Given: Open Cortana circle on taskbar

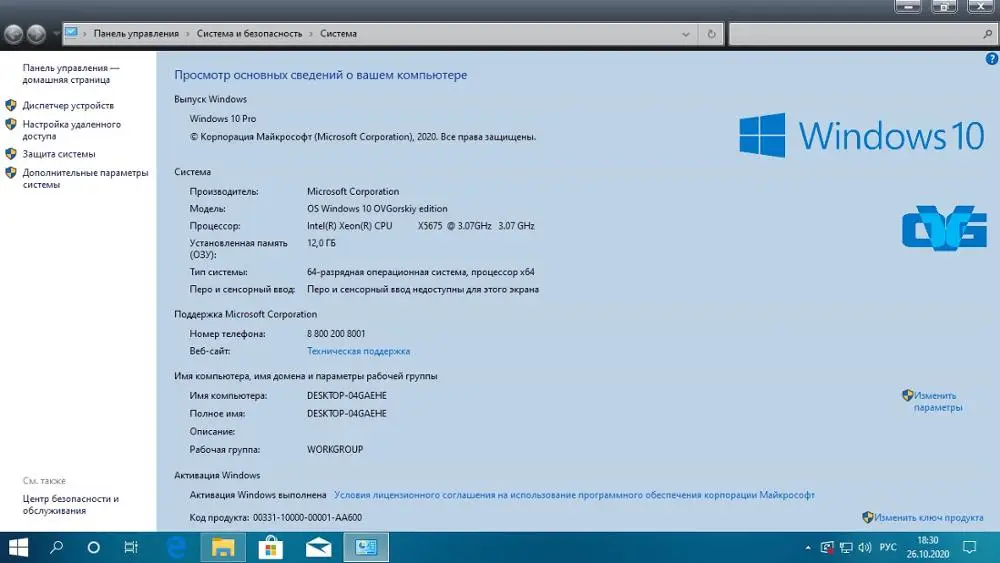Looking at the screenshot, I should pos(93,547).
